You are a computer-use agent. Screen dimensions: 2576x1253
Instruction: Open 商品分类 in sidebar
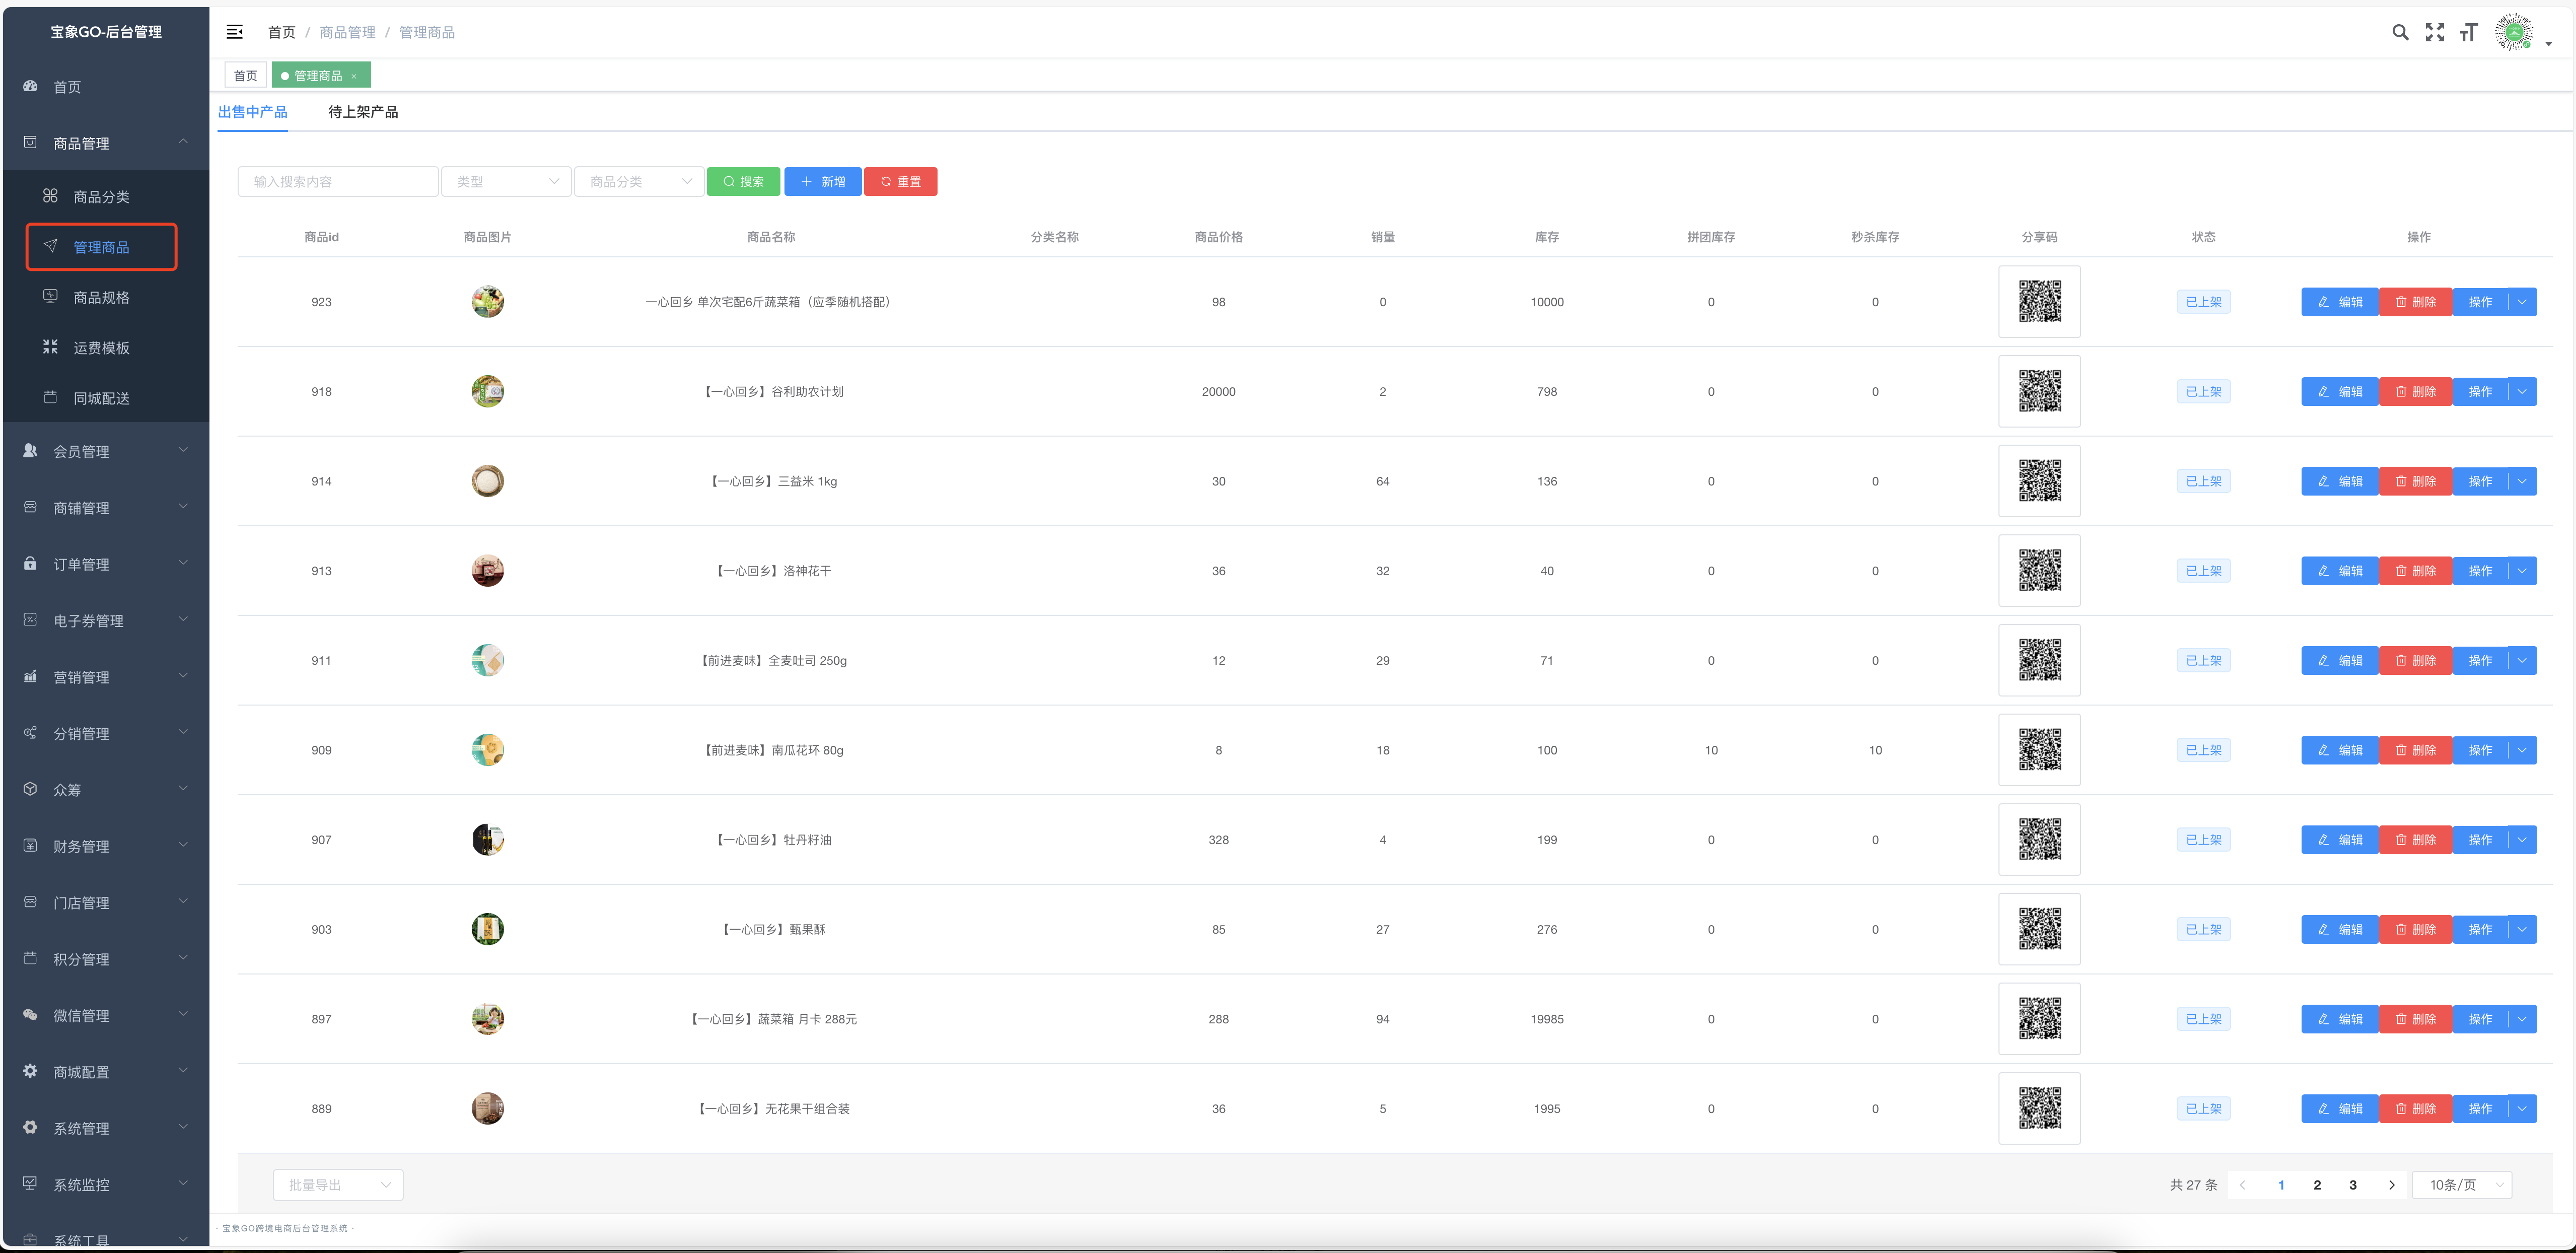(x=101, y=197)
